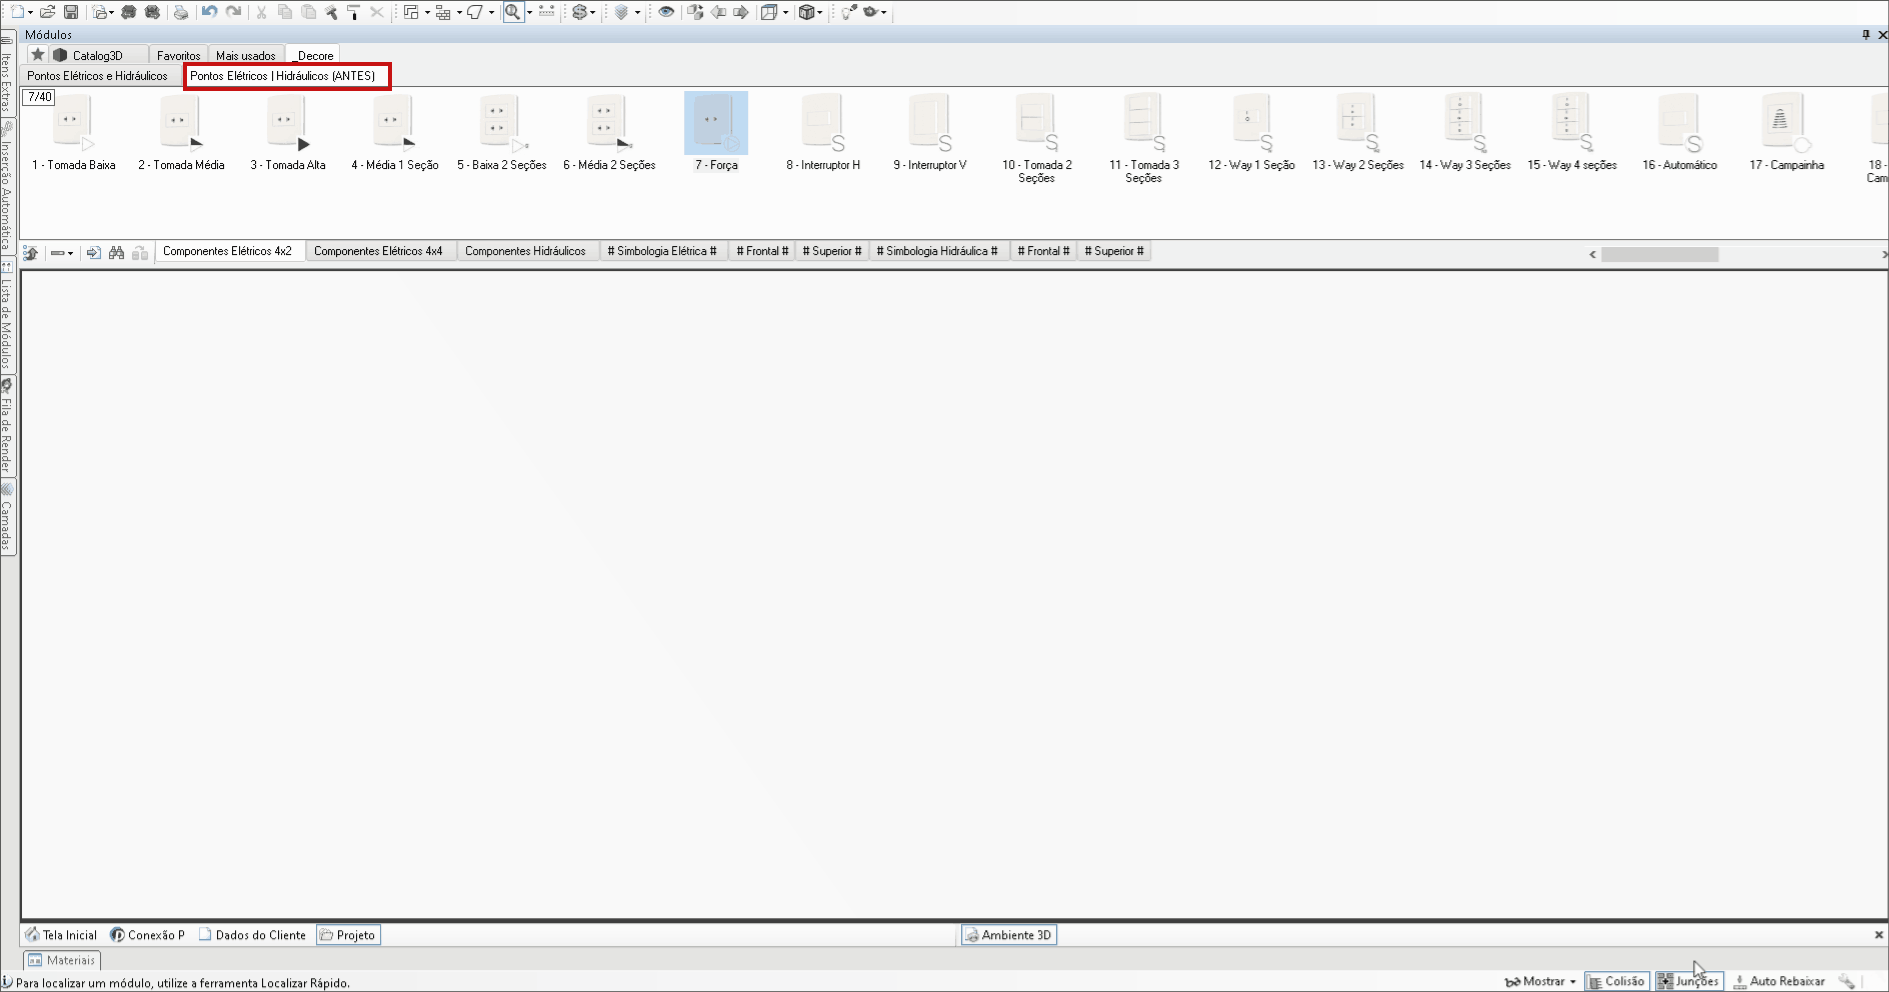The height and width of the screenshot is (992, 1889).
Task: Cut selection with the scissors icon
Action: (262, 12)
